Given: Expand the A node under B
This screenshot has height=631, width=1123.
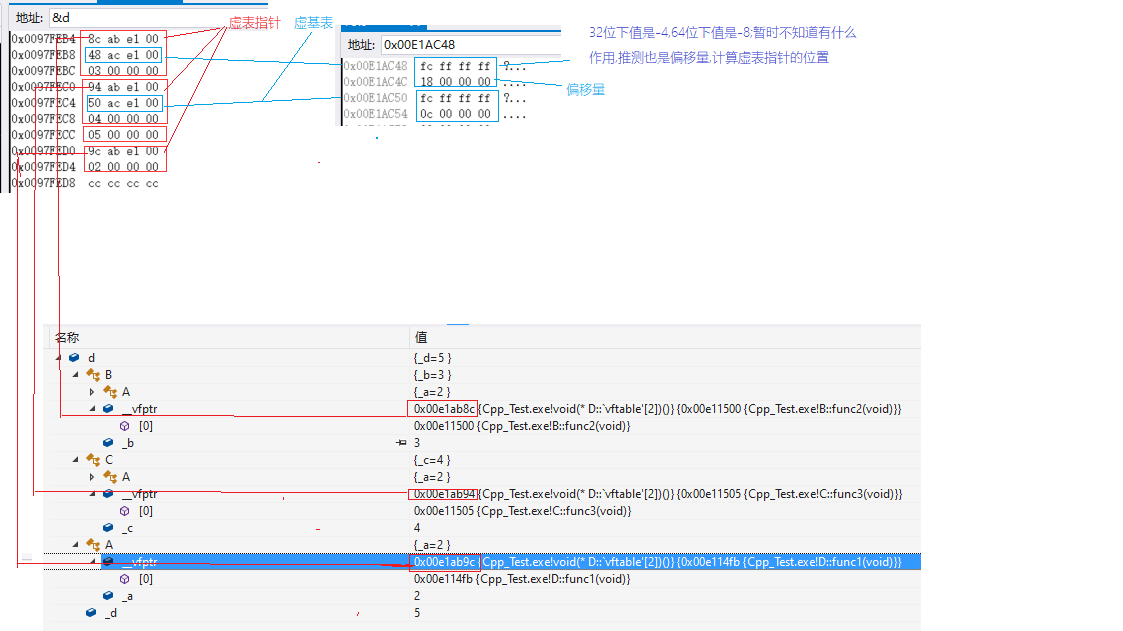Looking at the screenshot, I should [92, 392].
